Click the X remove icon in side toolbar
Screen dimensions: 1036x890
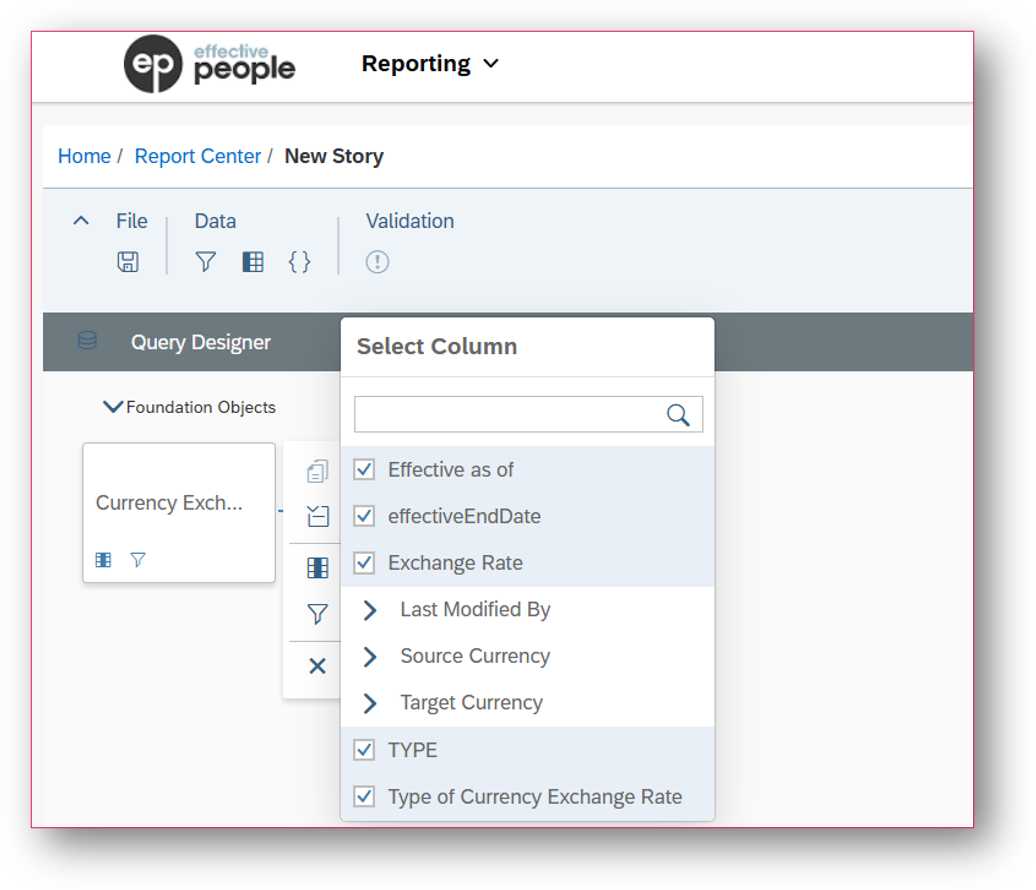coord(318,666)
